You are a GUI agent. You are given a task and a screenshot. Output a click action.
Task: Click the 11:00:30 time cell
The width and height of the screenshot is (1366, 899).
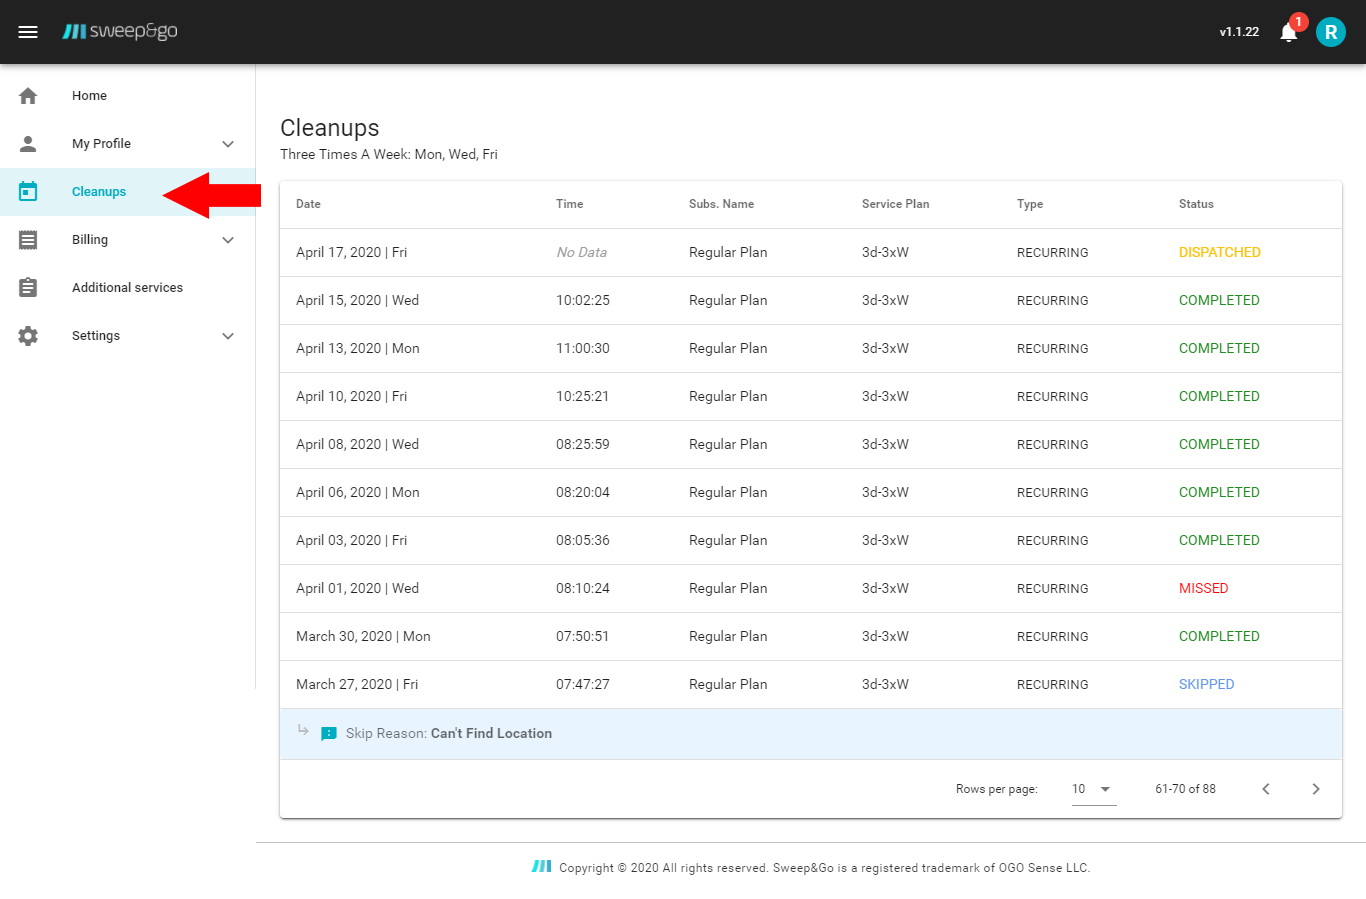(582, 348)
